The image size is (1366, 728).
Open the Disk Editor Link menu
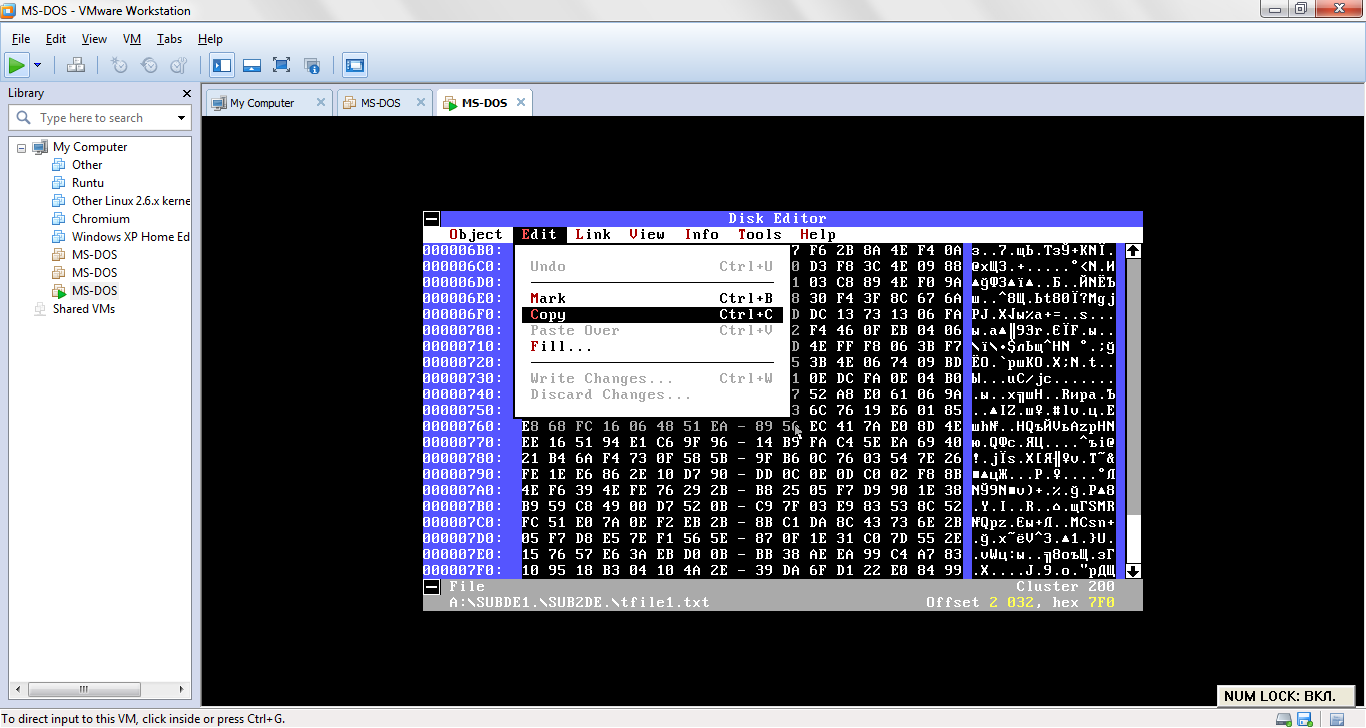click(593, 235)
